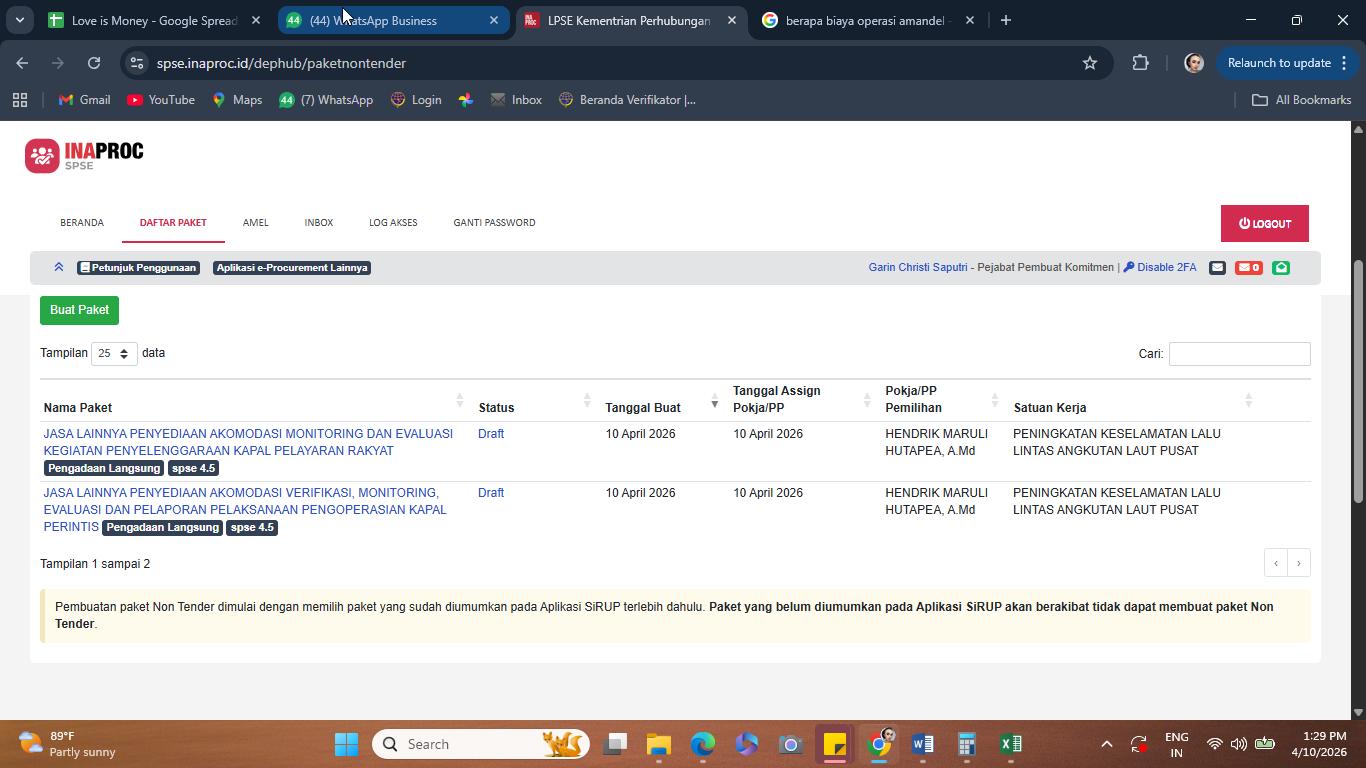Open the red unread messages badge icon
The width and height of the screenshot is (1366, 768).
click(x=1248, y=267)
